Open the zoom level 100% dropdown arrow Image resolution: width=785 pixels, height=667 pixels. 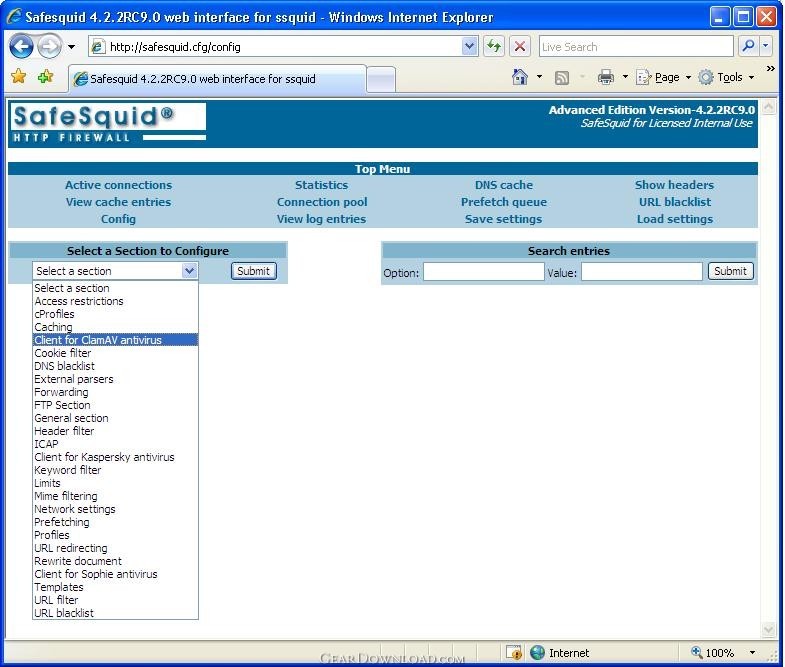coord(752,652)
